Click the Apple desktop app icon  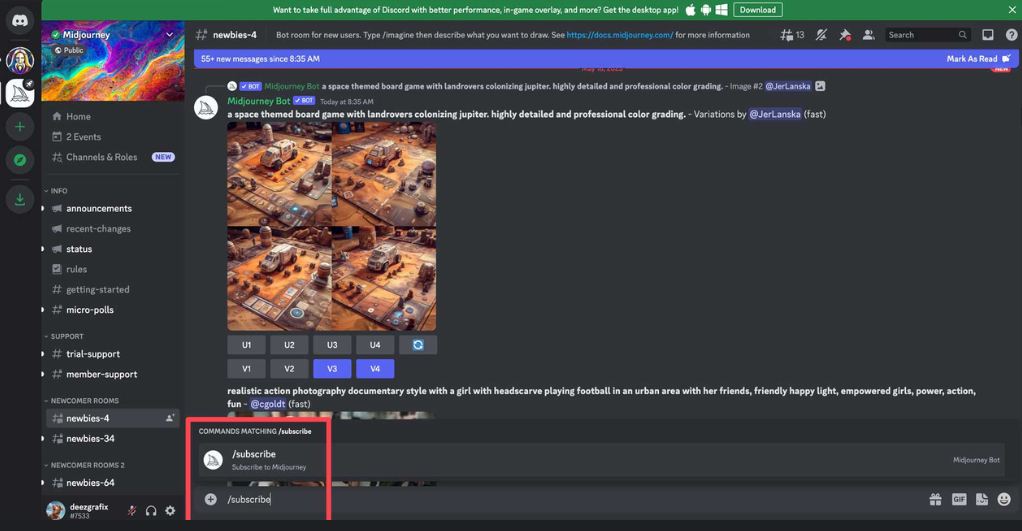(x=690, y=10)
